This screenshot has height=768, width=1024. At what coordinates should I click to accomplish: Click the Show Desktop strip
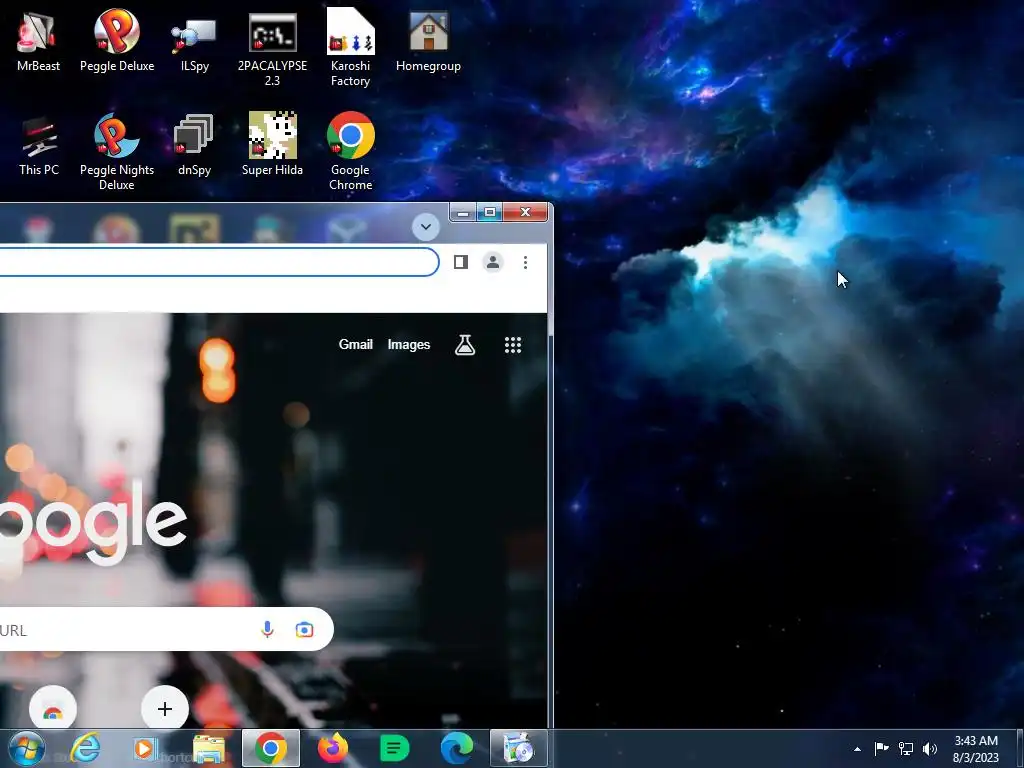[x=1019, y=748]
